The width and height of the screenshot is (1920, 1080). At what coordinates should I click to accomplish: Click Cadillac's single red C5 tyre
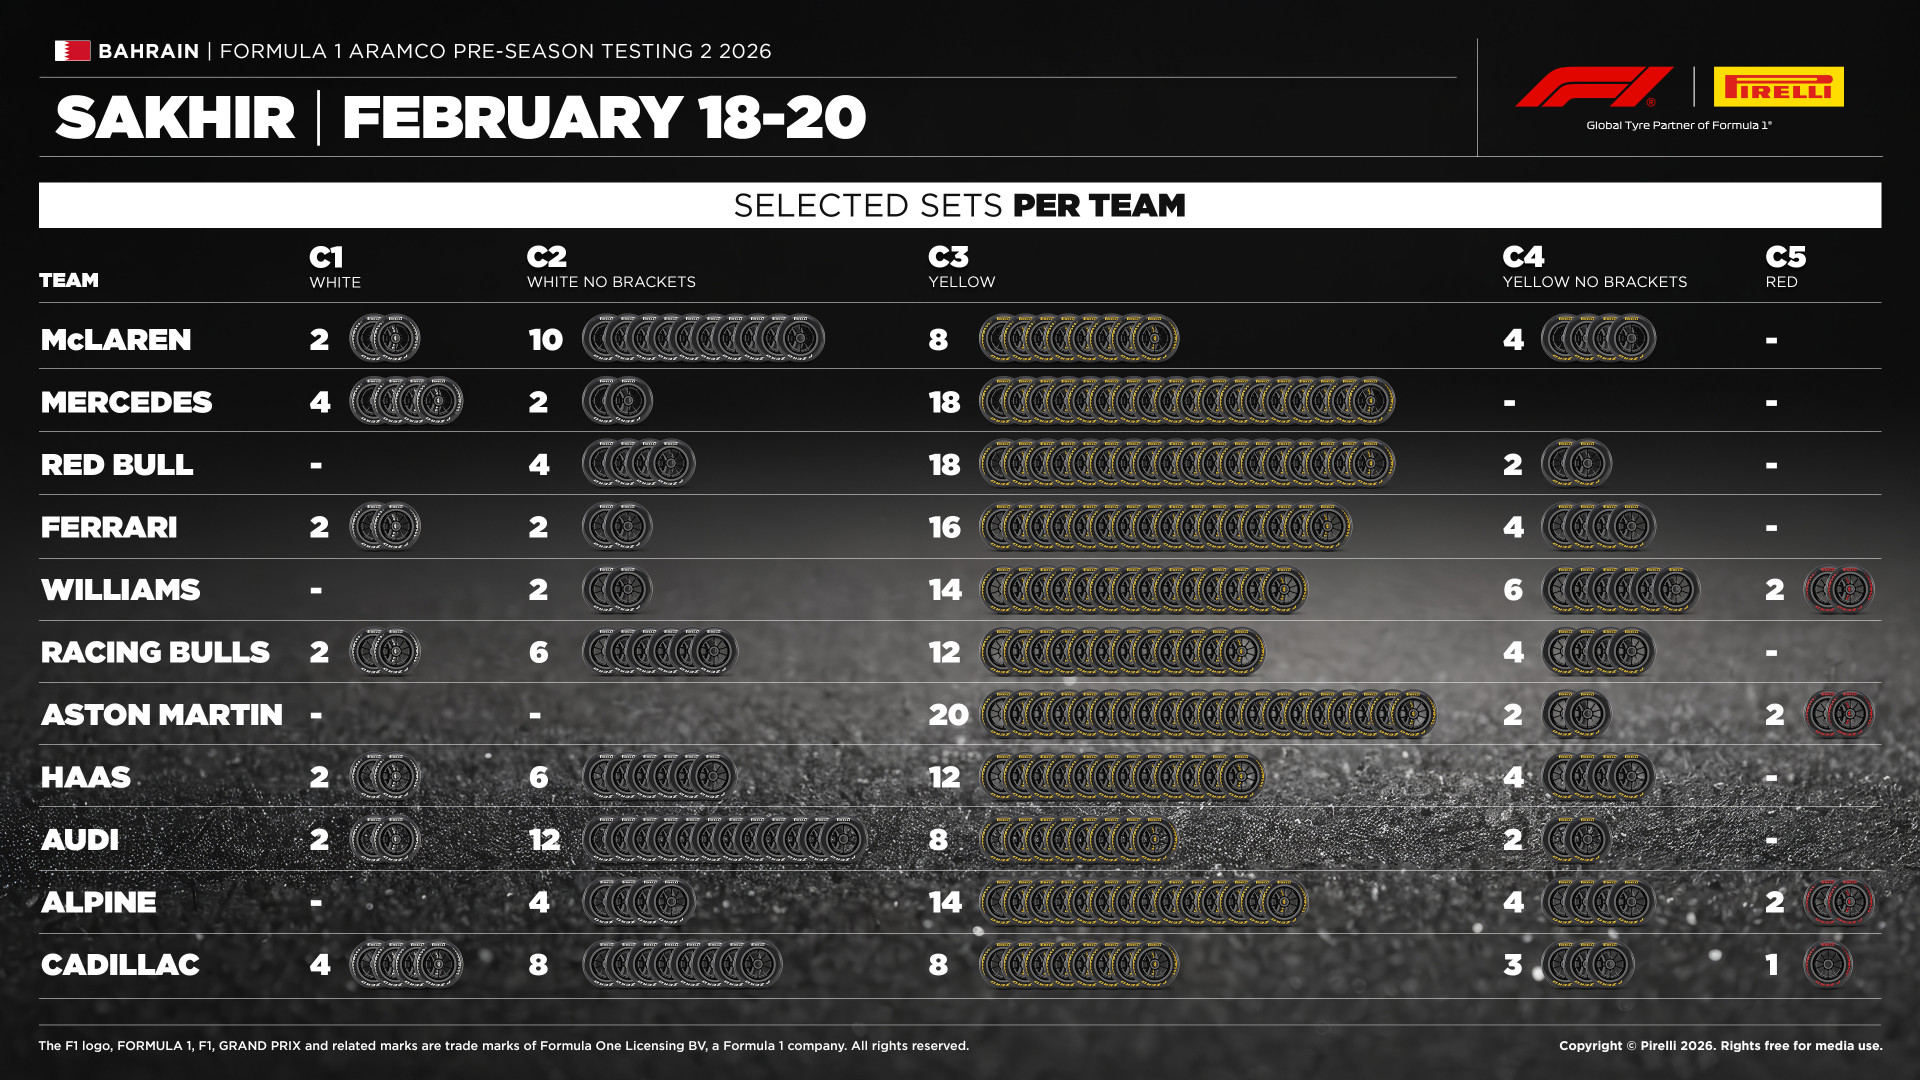tap(1827, 965)
